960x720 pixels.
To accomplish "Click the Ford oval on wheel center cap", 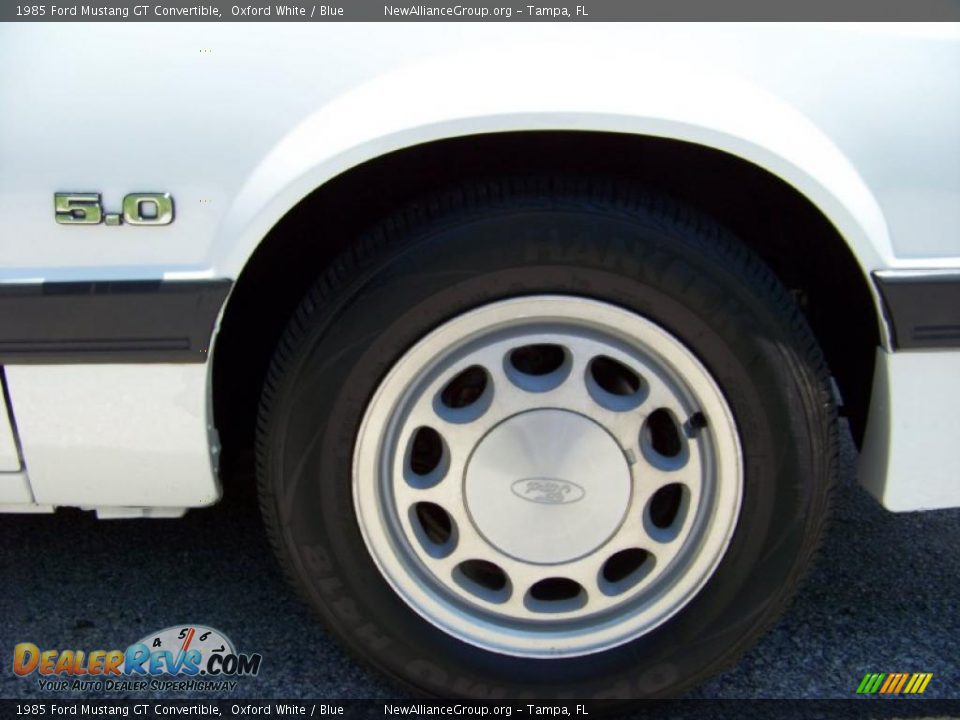I will (547, 490).
